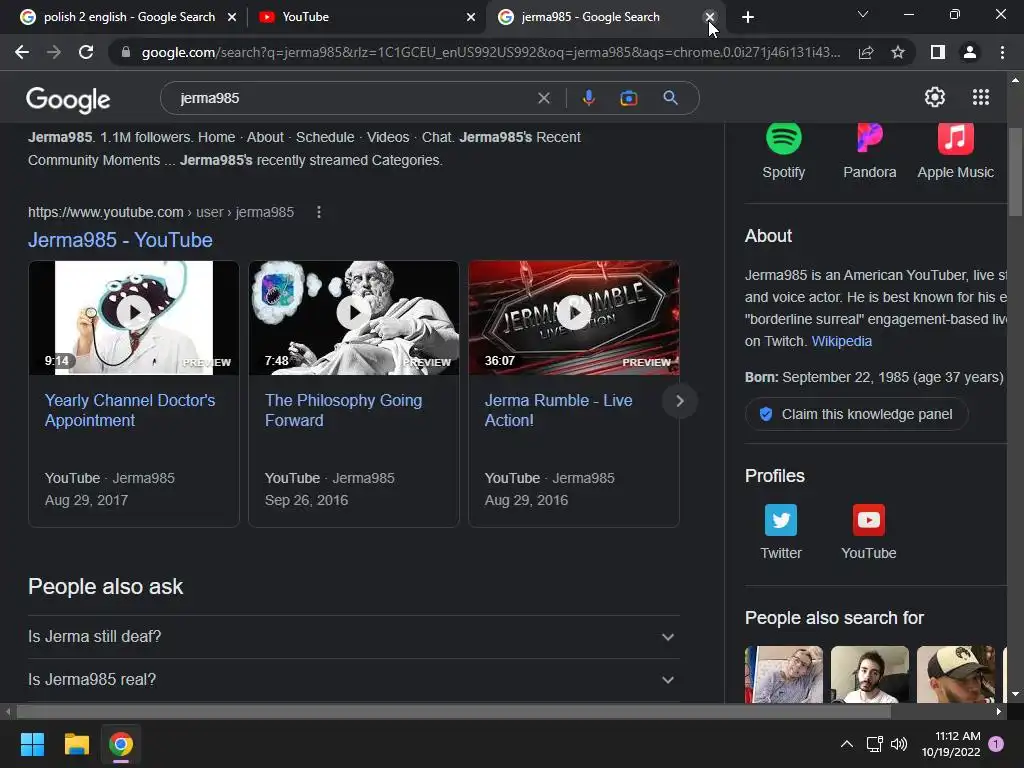Image resolution: width=1024 pixels, height=768 pixels.
Task: Start voice search with microphone
Action: click(x=588, y=98)
